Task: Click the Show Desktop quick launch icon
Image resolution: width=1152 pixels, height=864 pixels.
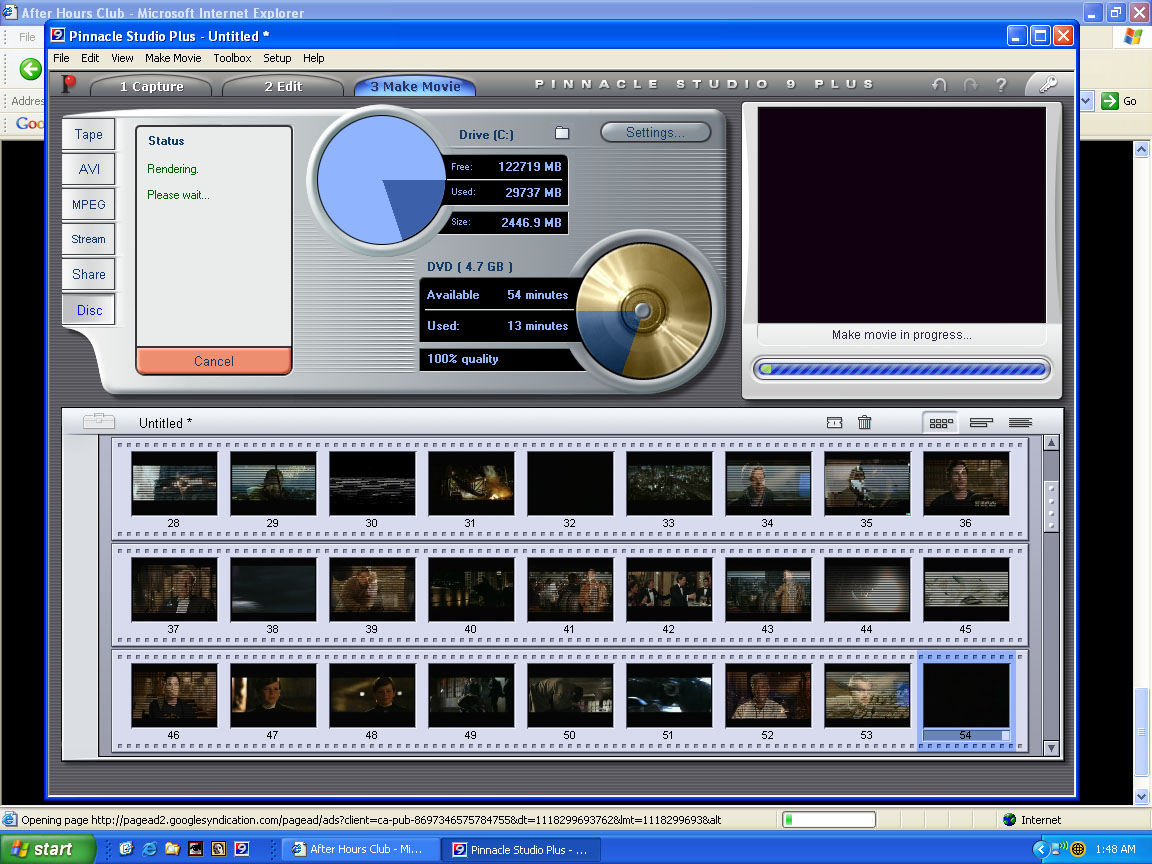Action: 126,849
